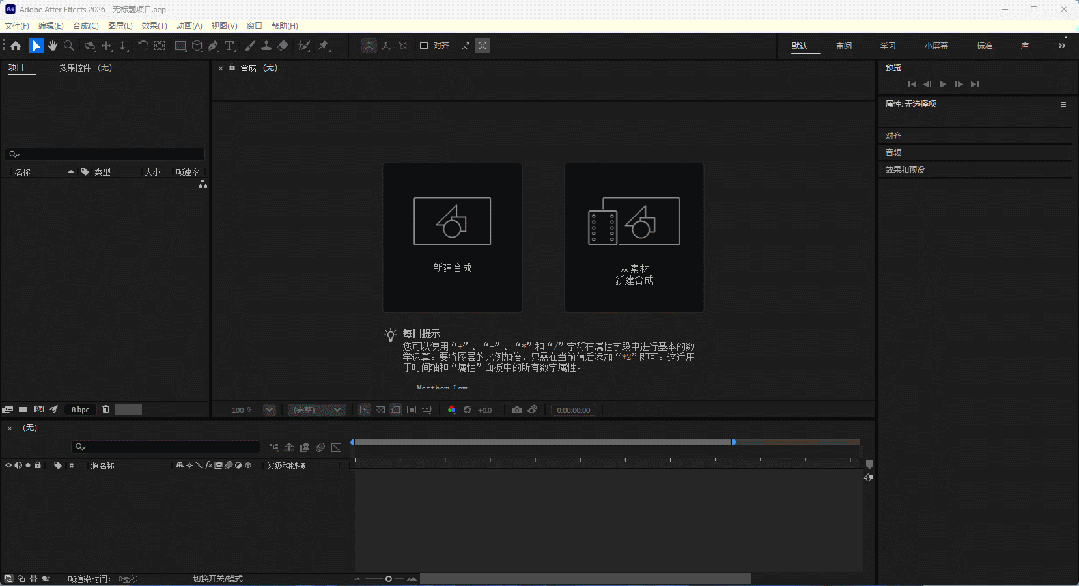
Task: Select the Selection arrow tool
Action: click(x=36, y=46)
